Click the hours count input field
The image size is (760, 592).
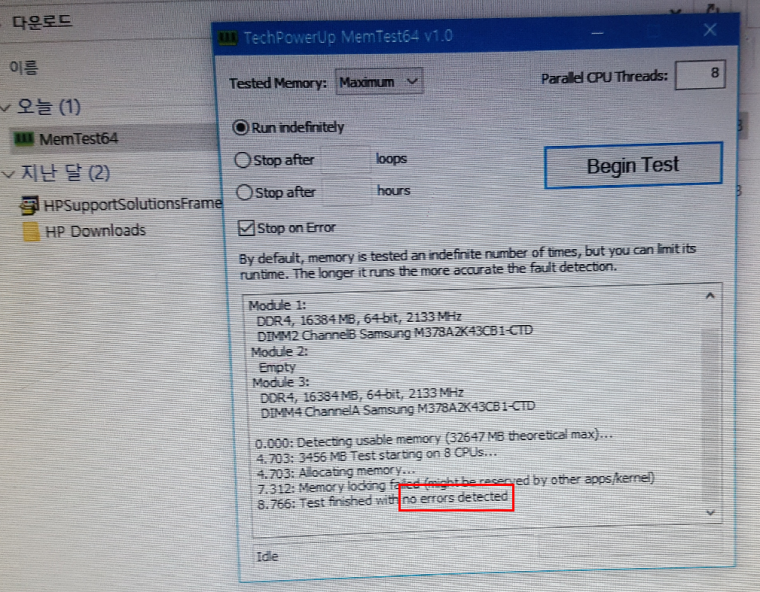347,192
